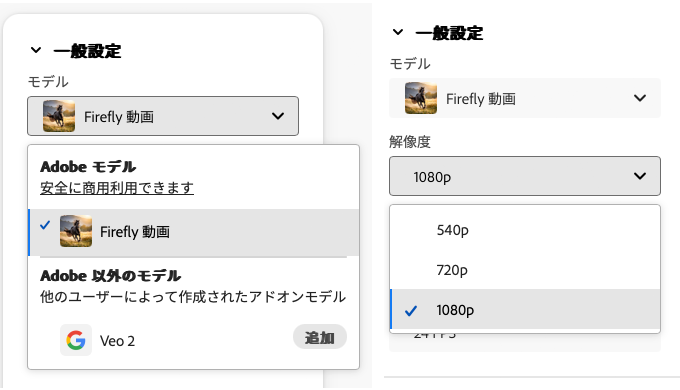Collapse right 一般設定 section via chevron

398,32
